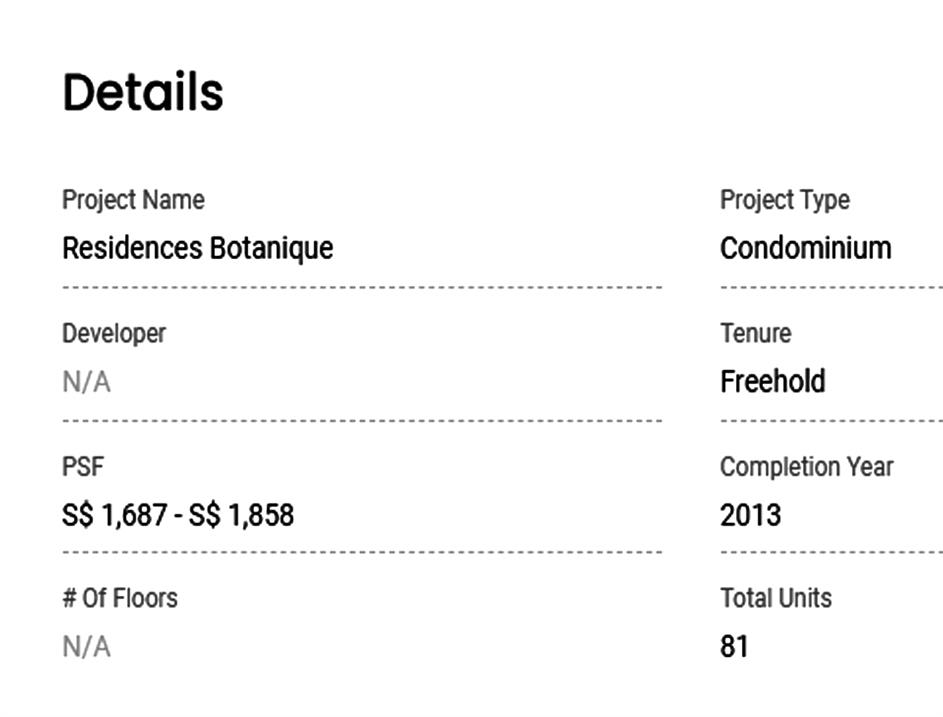Viewport: 943px width, 717px height.
Task: Click the Details section heading
Action: (x=143, y=92)
